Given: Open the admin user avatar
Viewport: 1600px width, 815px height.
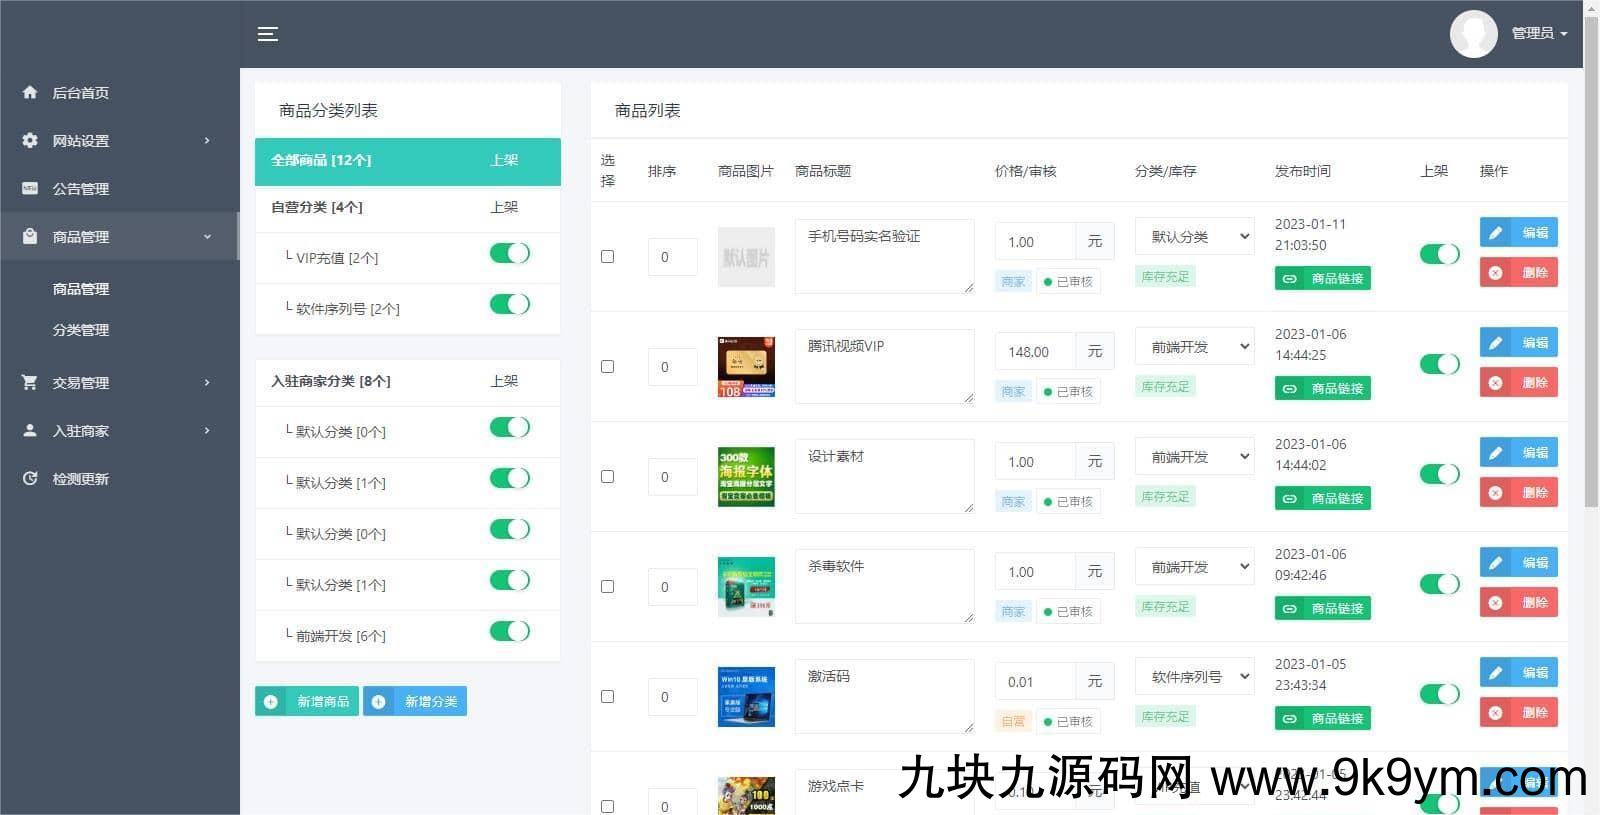Looking at the screenshot, I should [1473, 34].
